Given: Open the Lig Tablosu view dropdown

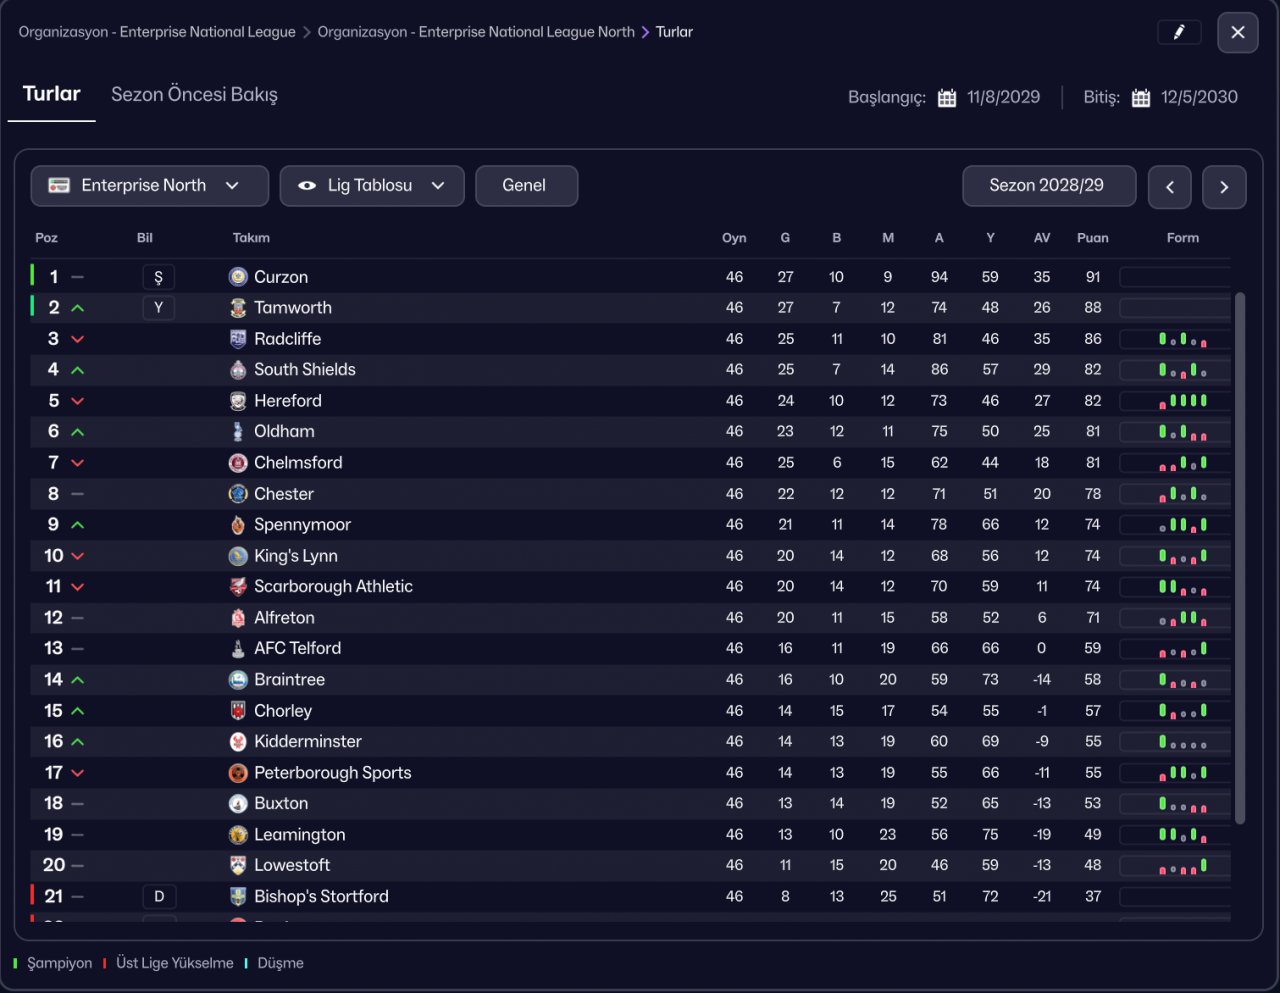Looking at the screenshot, I should click(x=371, y=186).
